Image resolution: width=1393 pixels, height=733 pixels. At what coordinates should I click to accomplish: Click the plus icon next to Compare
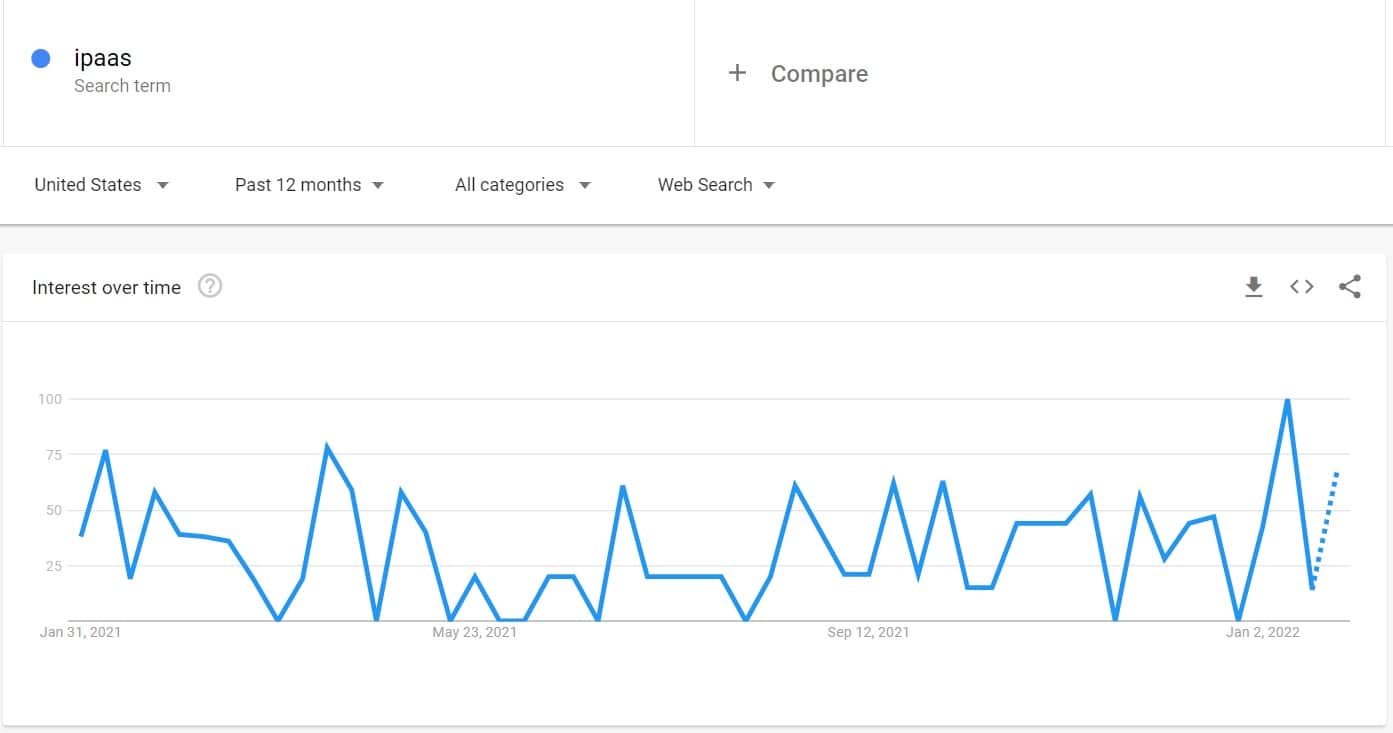point(737,73)
